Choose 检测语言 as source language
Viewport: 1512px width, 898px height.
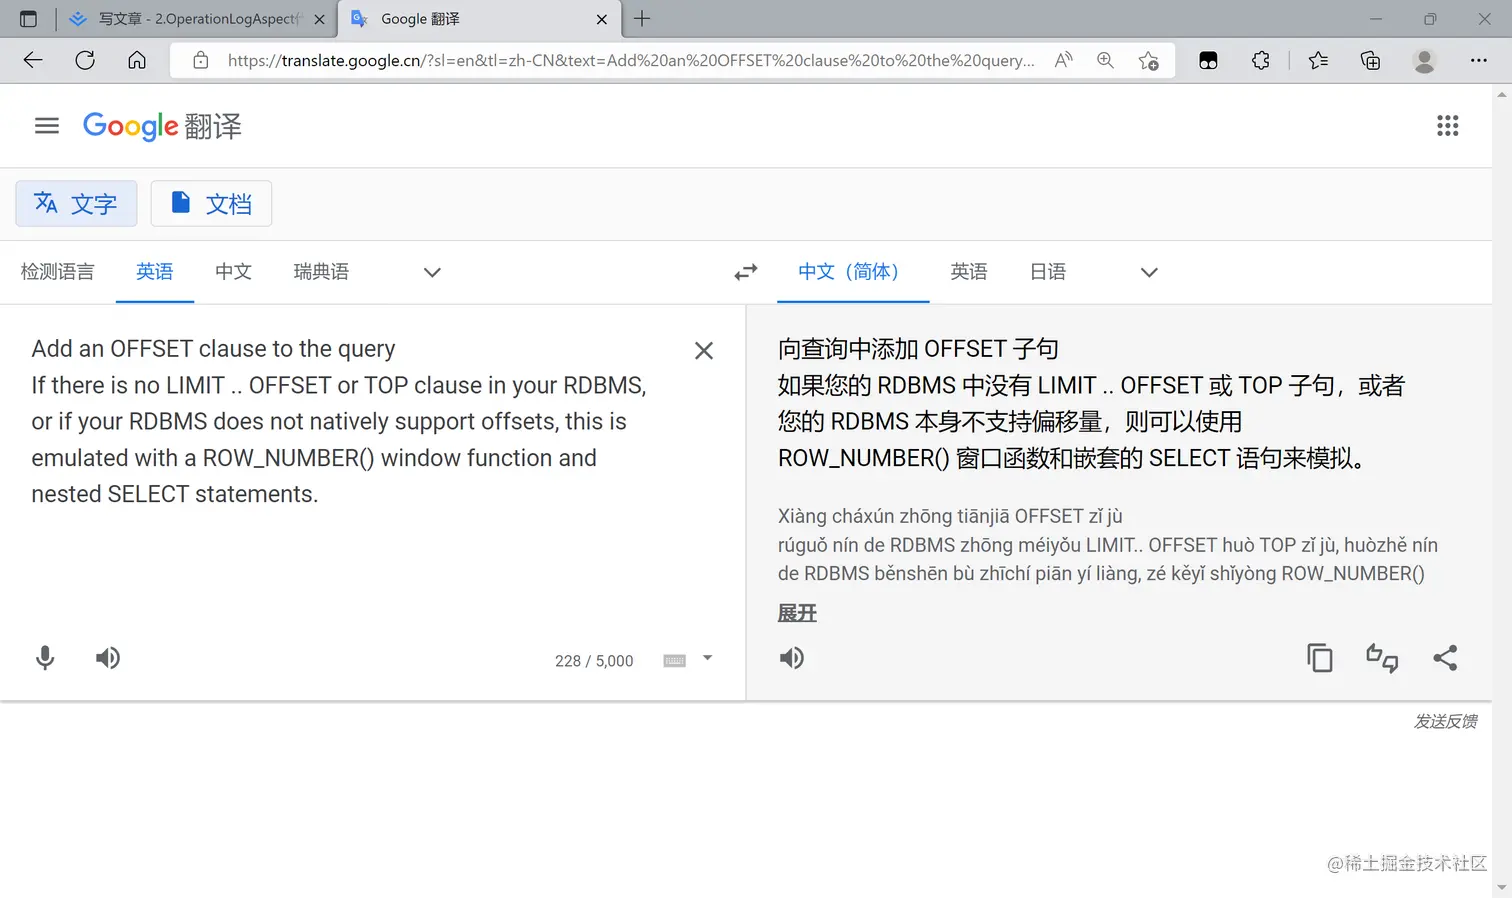57,272
